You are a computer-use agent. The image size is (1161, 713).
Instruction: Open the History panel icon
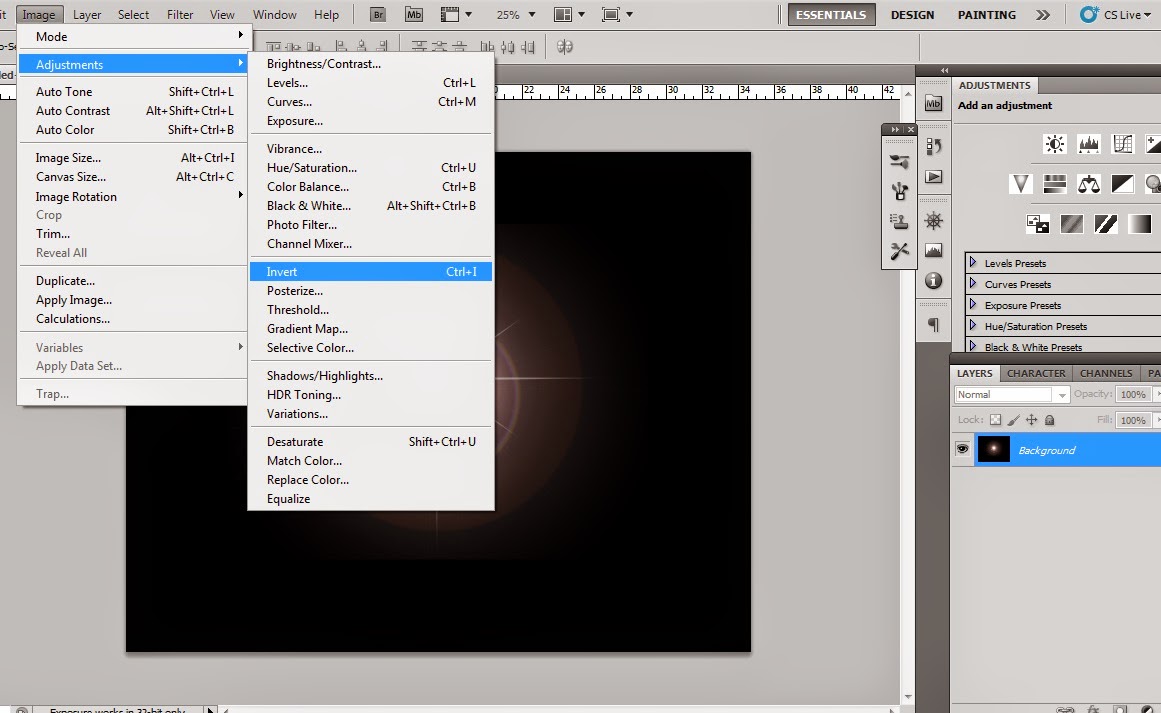(x=934, y=147)
